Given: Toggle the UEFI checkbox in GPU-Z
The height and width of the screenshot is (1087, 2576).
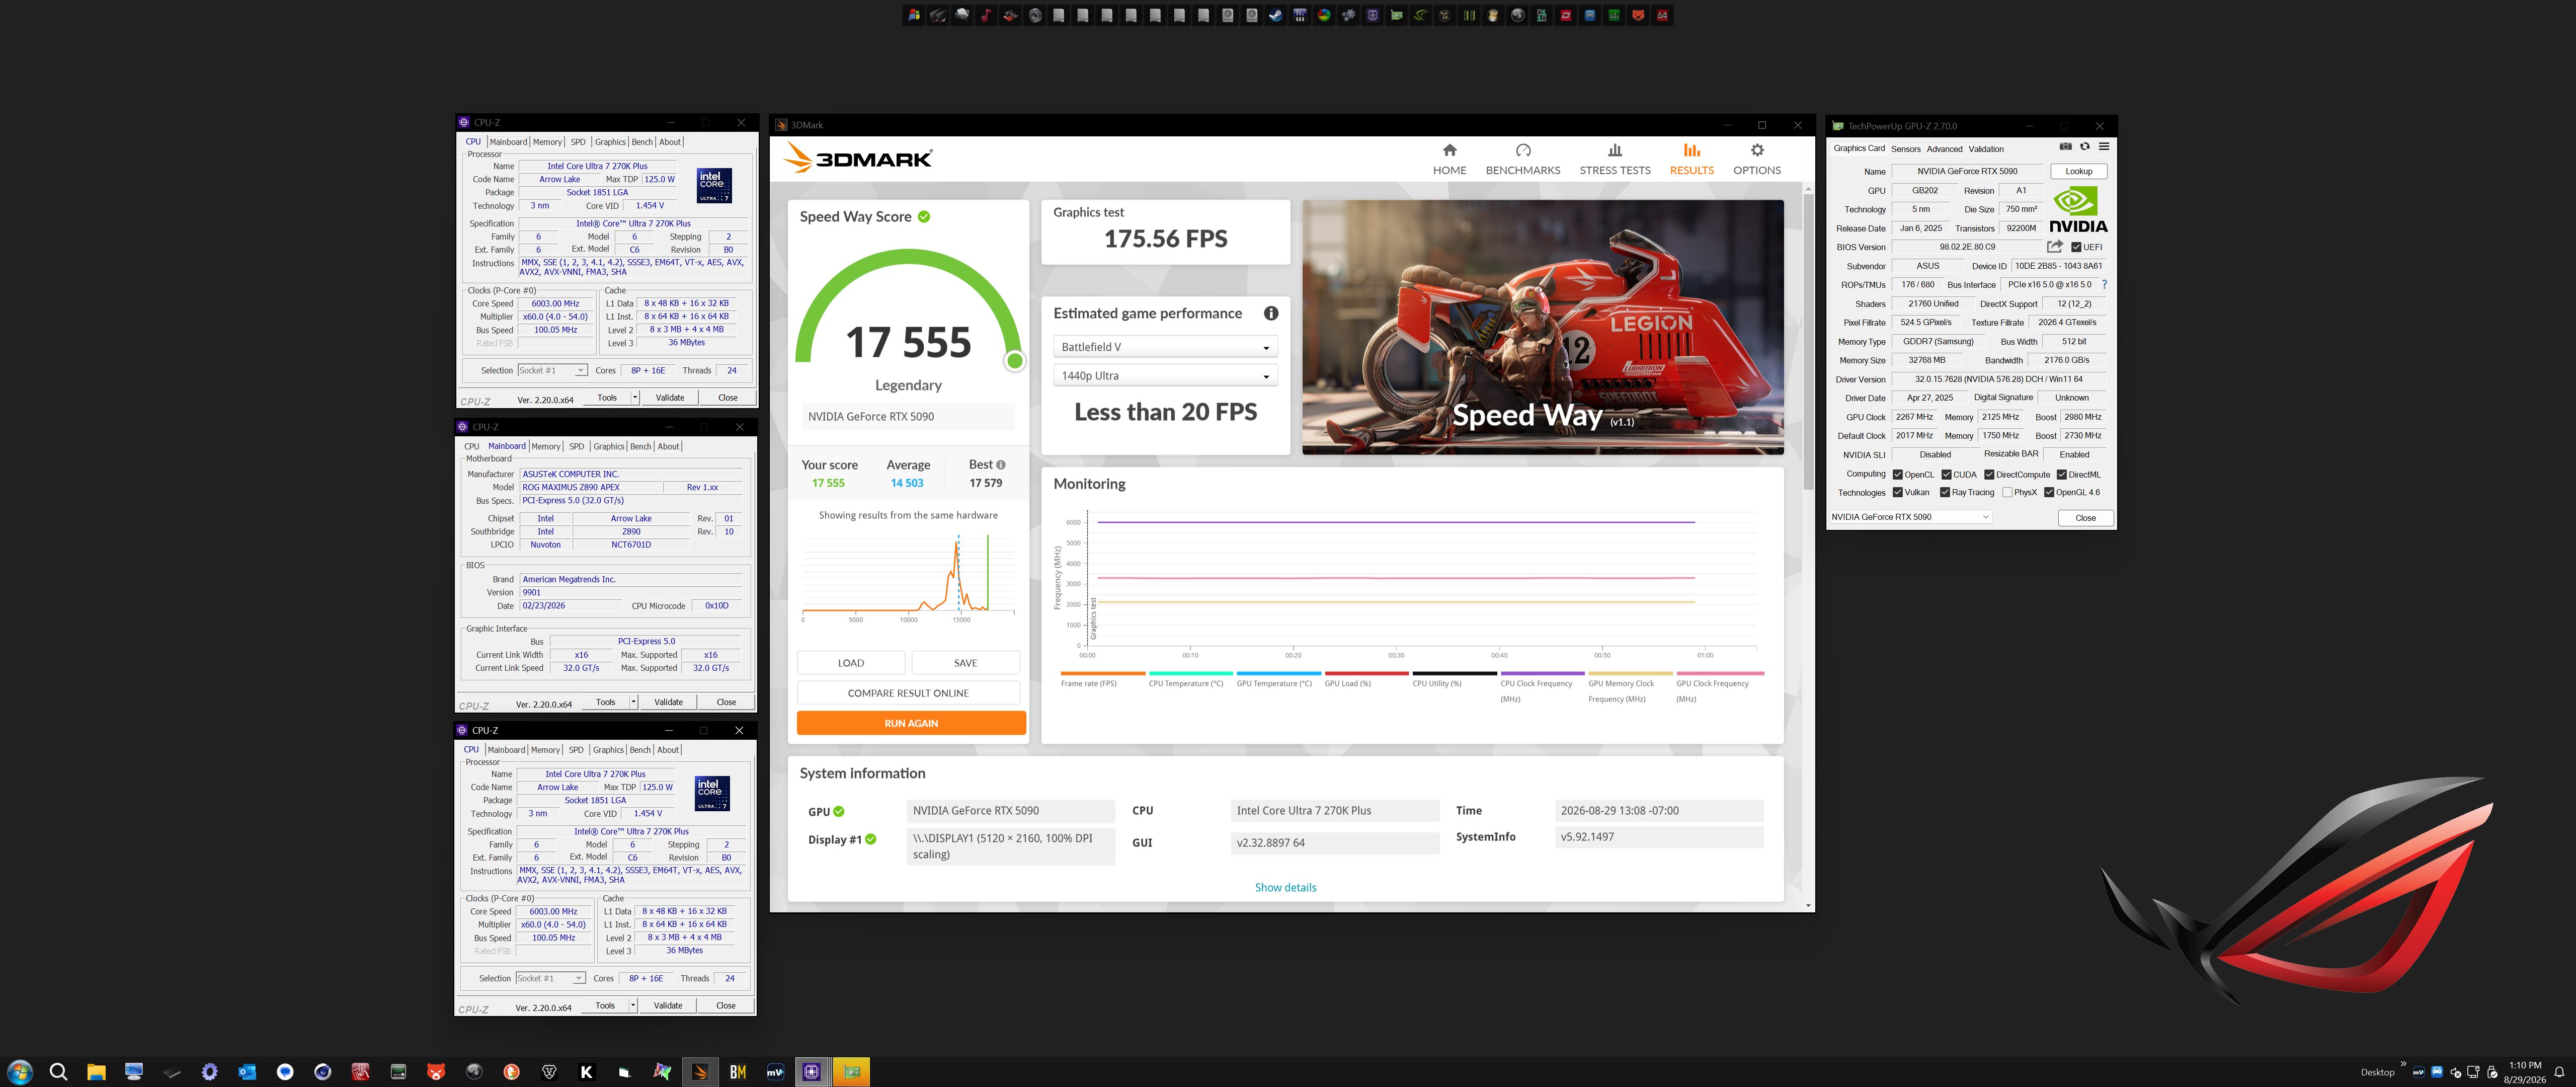Looking at the screenshot, I should (2076, 247).
